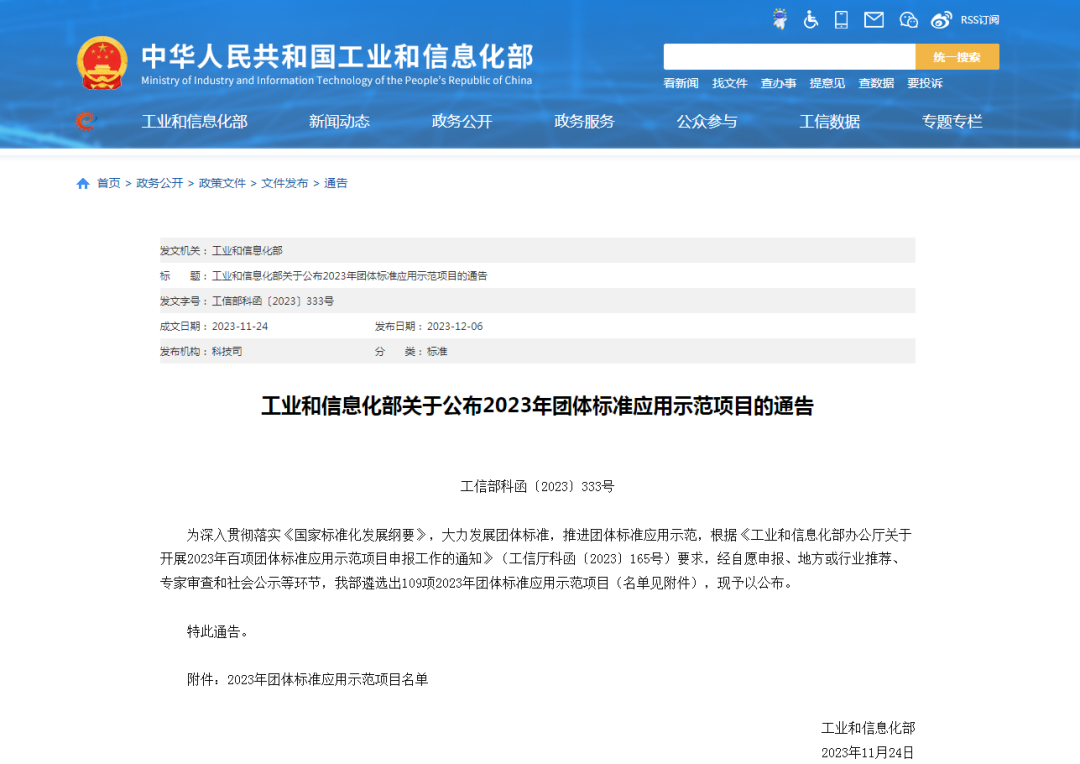
Task: Click 文件发布 in the breadcrumb trail
Action: (x=284, y=183)
